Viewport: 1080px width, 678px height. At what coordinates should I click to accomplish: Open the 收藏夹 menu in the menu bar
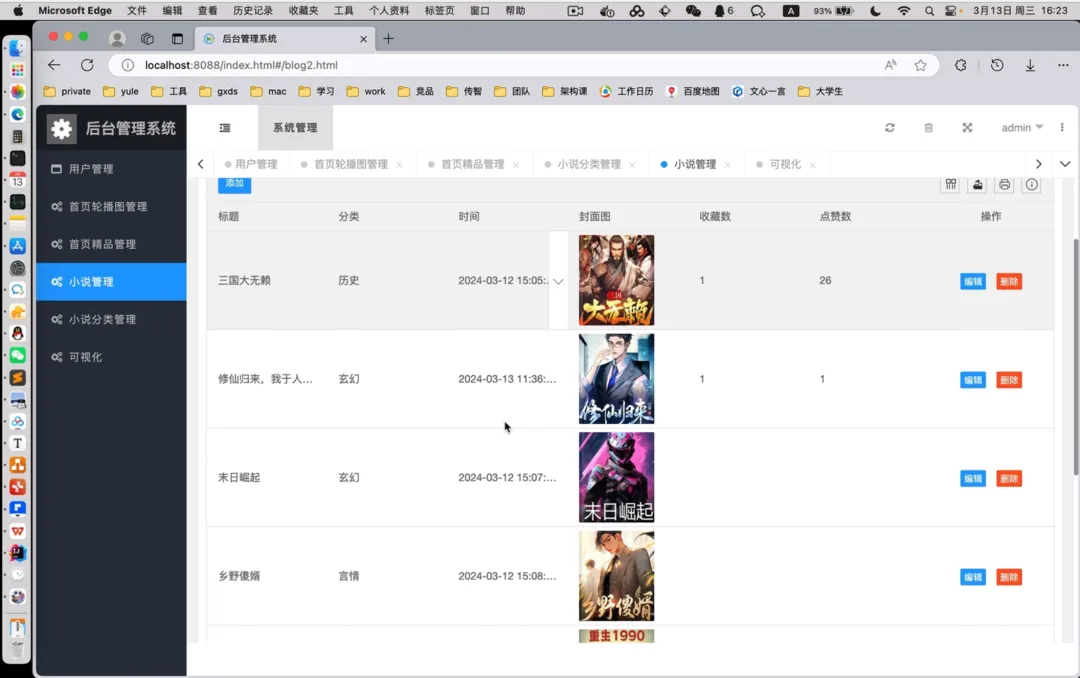[303, 10]
